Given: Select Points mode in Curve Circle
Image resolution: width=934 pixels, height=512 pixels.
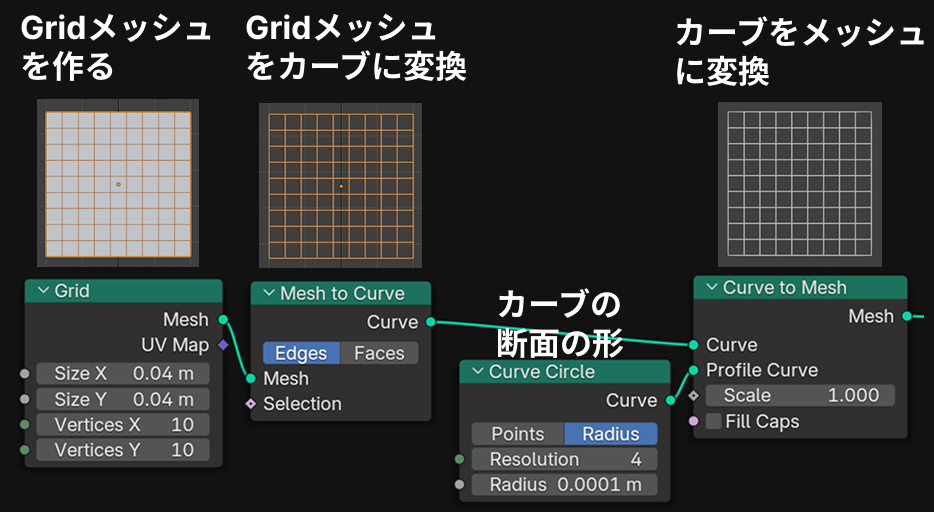Looking at the screenshot, I should (518, 433).
